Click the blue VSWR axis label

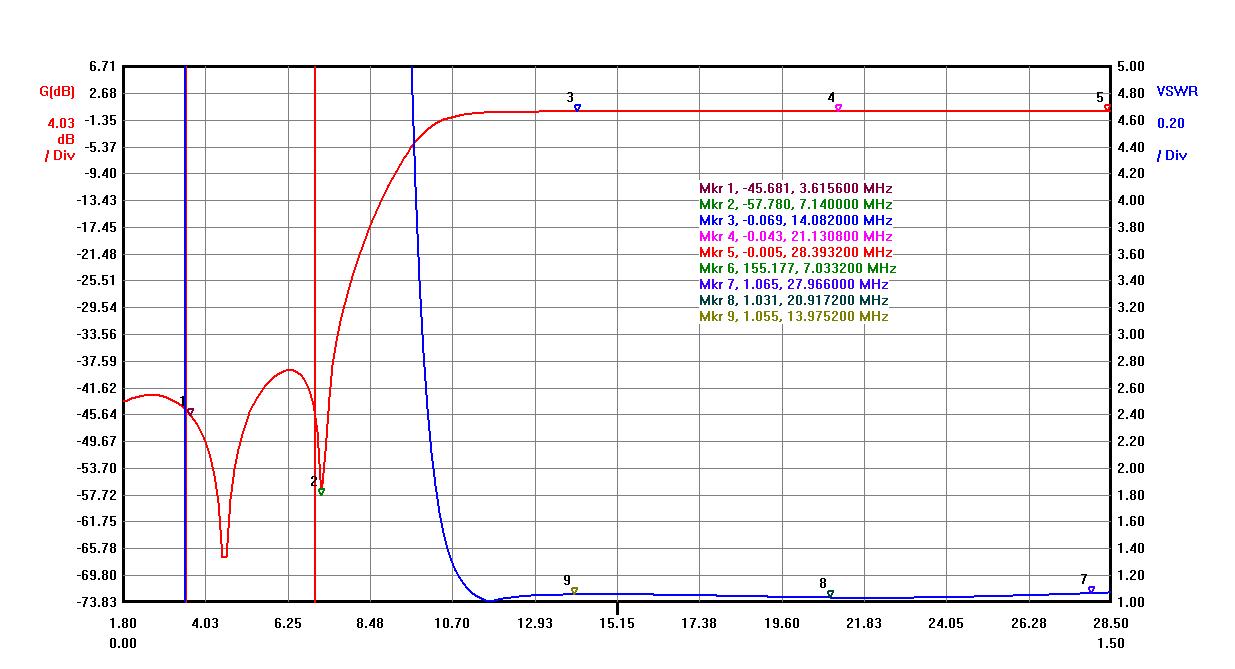pyautogui.click(x=1177, y=91)
